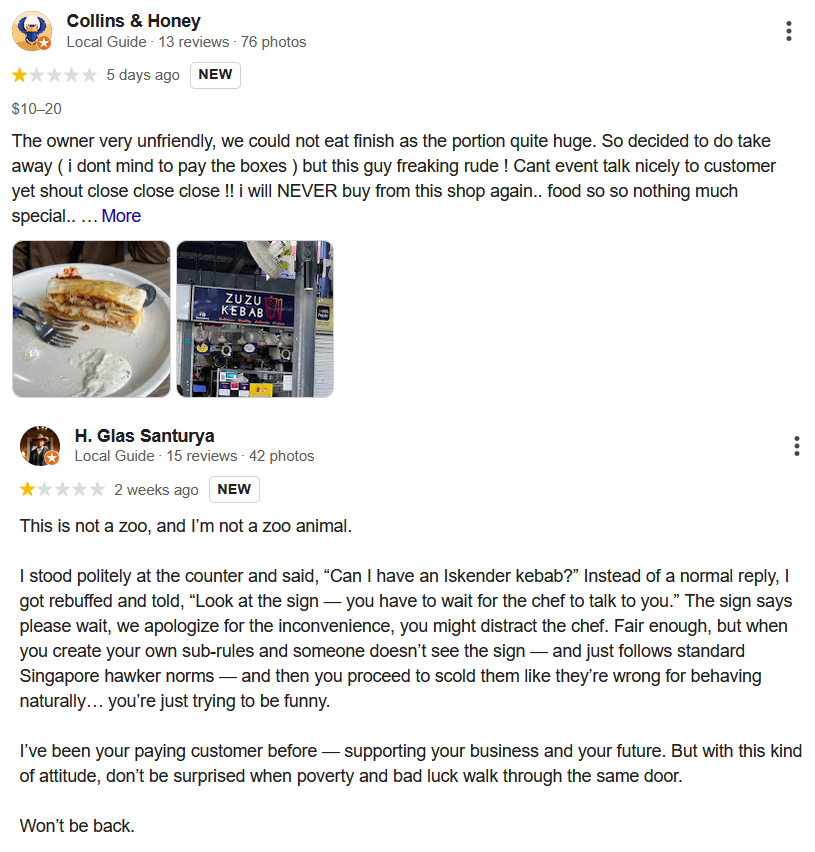The image size is (815, 852).
Task: Click Collins & Honey profile avatar
Action: pyautogui.click(x=31, y=31)
